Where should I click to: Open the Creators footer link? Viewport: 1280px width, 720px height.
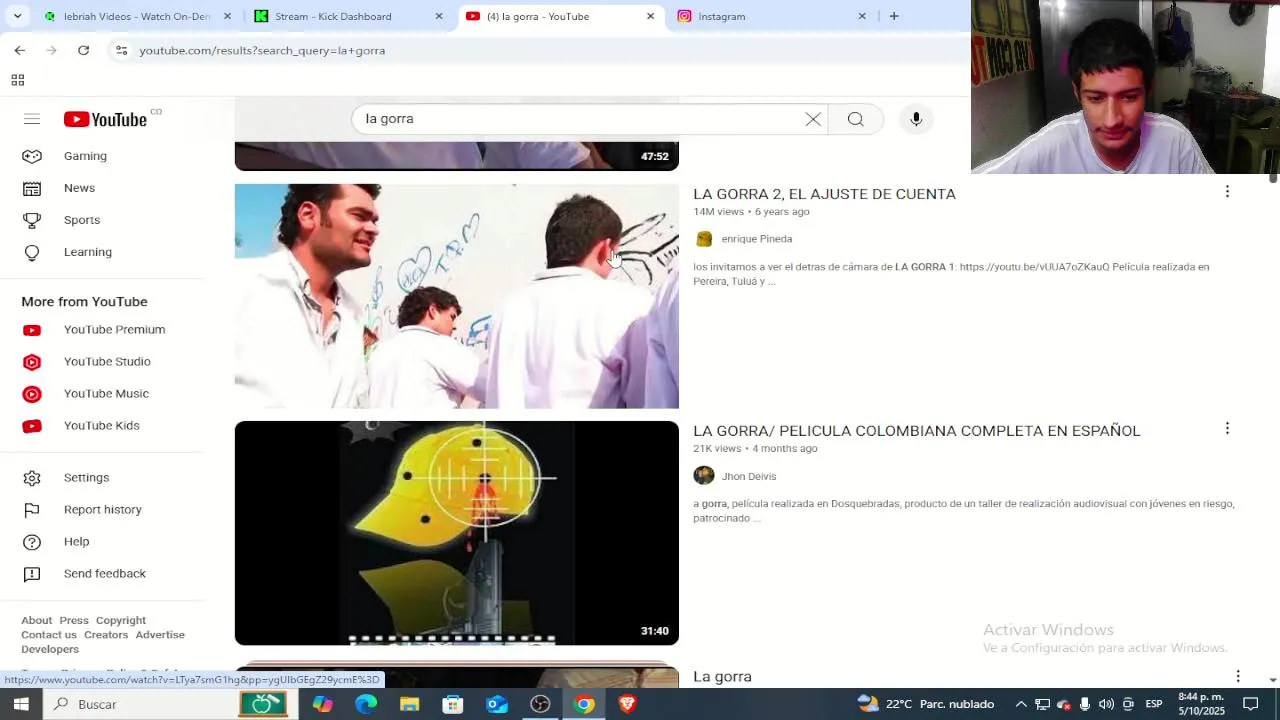(x=106, y=635)
